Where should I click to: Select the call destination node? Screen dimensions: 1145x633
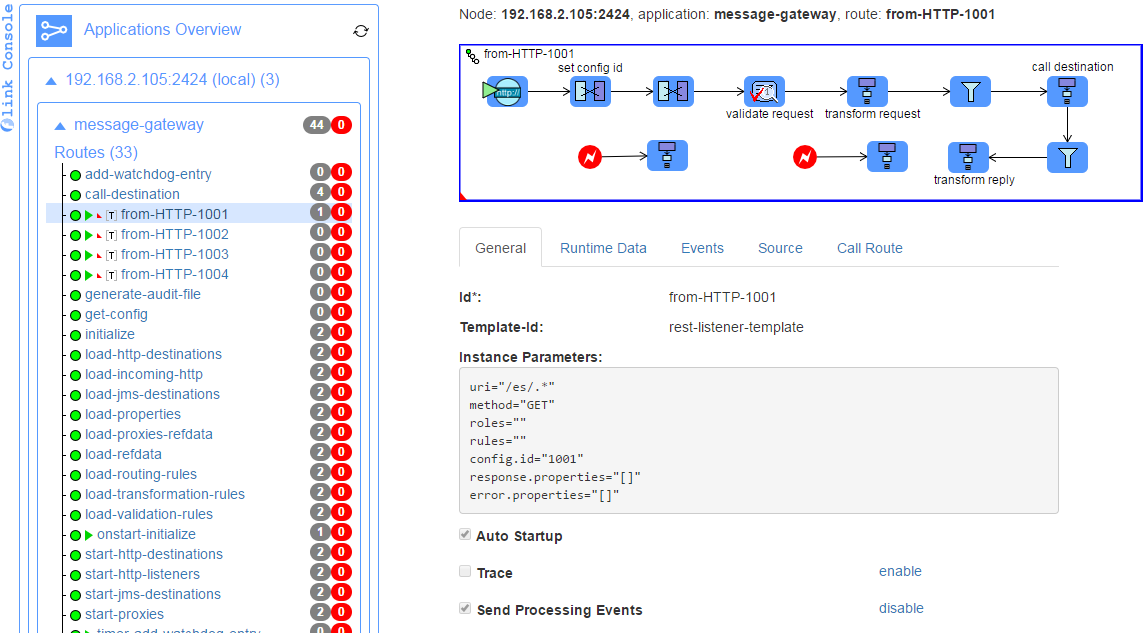click(1068, 92)
